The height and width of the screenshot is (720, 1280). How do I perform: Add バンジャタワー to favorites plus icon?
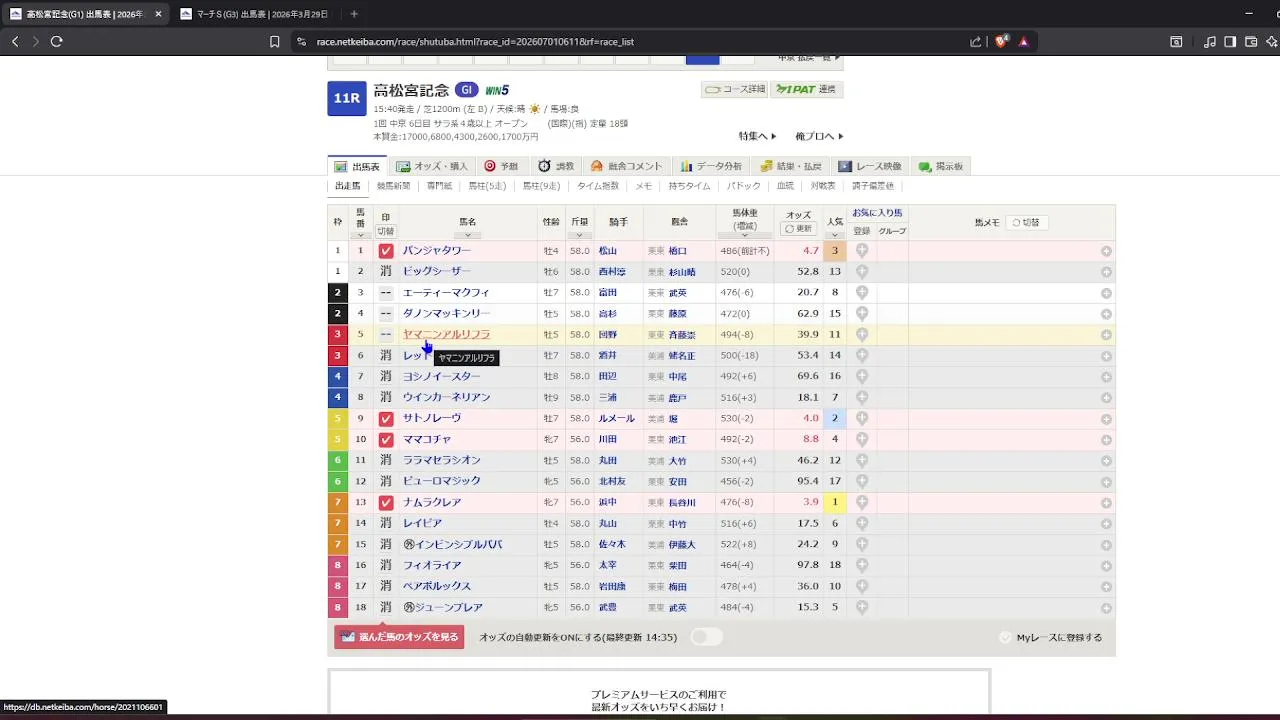pyautogui.click(x=862, y=250)
